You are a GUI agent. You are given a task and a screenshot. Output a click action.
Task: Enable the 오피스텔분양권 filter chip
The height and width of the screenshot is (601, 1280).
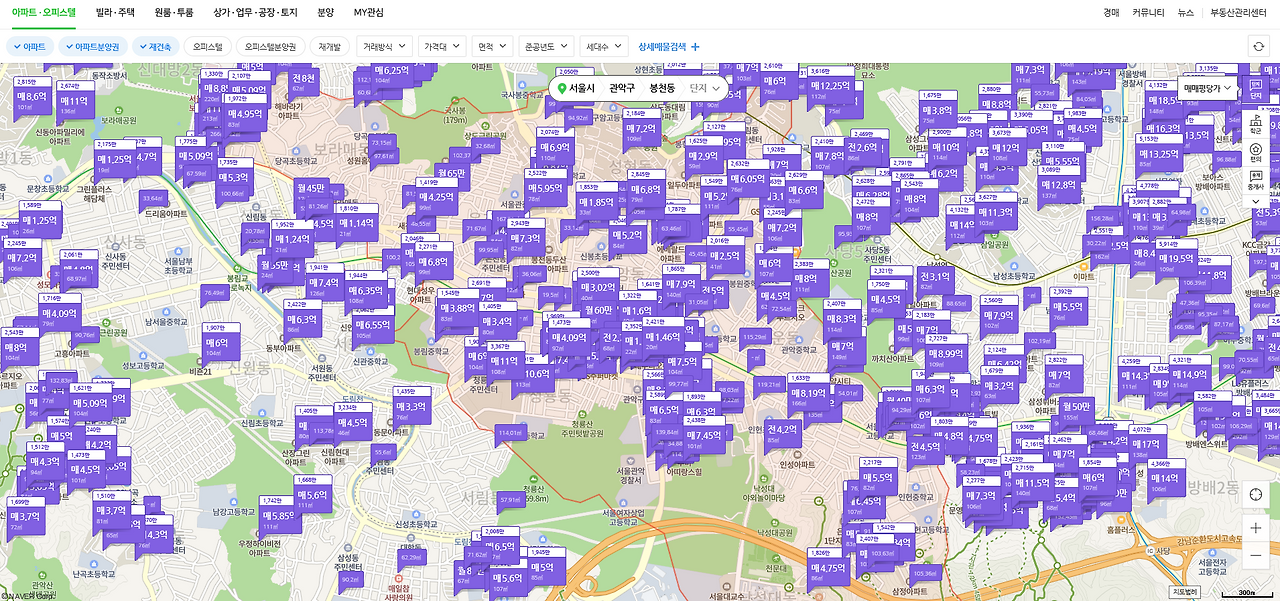[x=270, y=46]
